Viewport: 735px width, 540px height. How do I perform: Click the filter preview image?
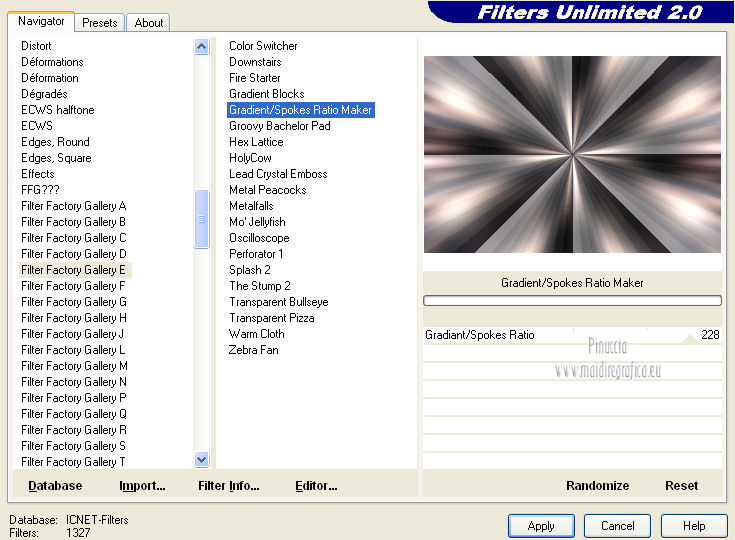(x=572, y=154)
